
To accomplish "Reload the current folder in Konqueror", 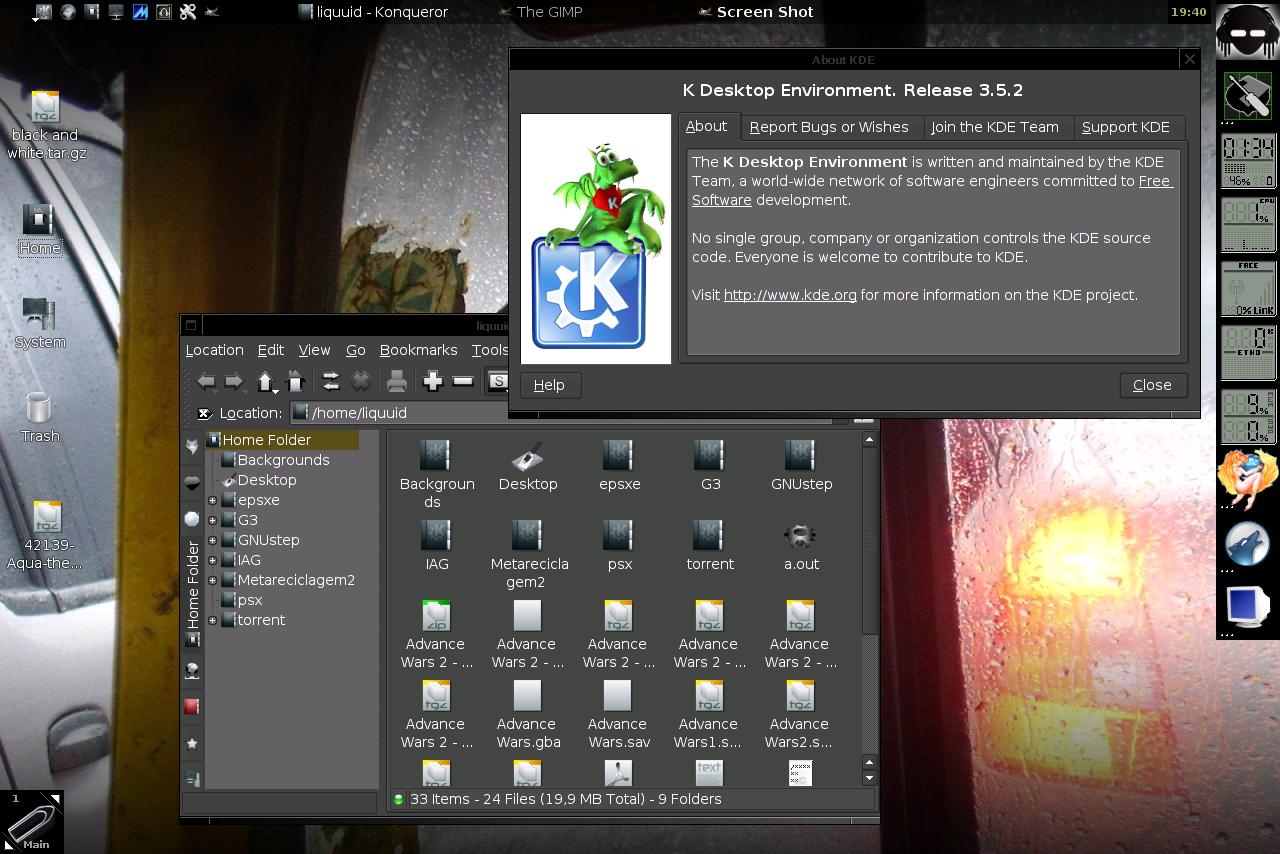I will coord(330,381).
